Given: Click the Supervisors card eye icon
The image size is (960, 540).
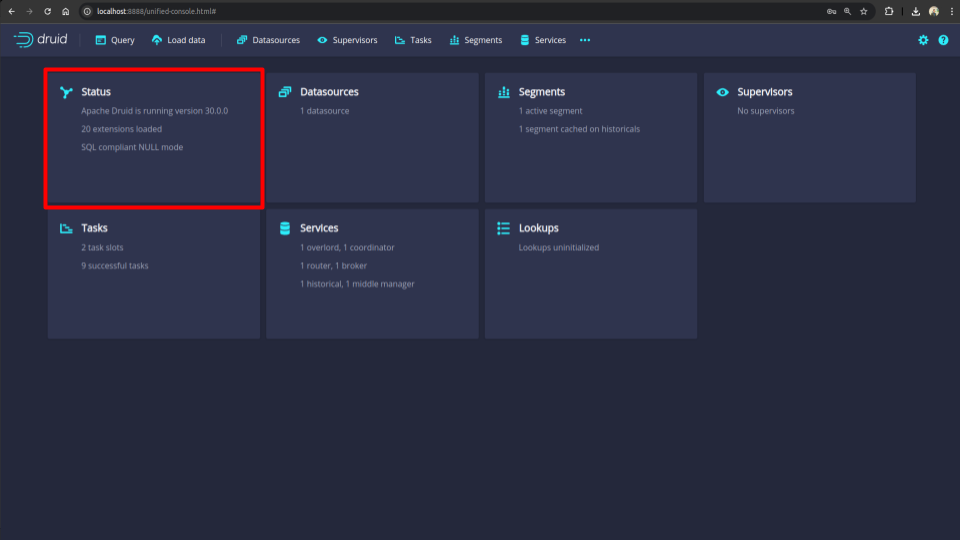Looking at the screenshot, I should 723,92.
